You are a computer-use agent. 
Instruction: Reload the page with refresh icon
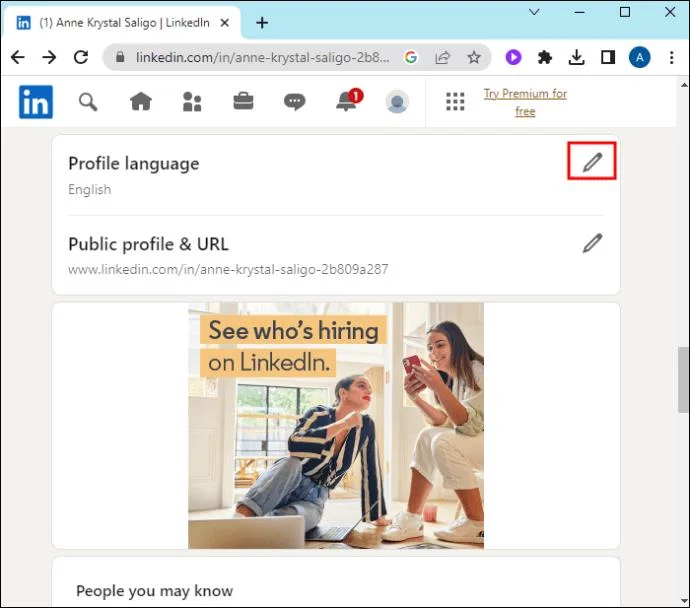[x=81, y=57]
